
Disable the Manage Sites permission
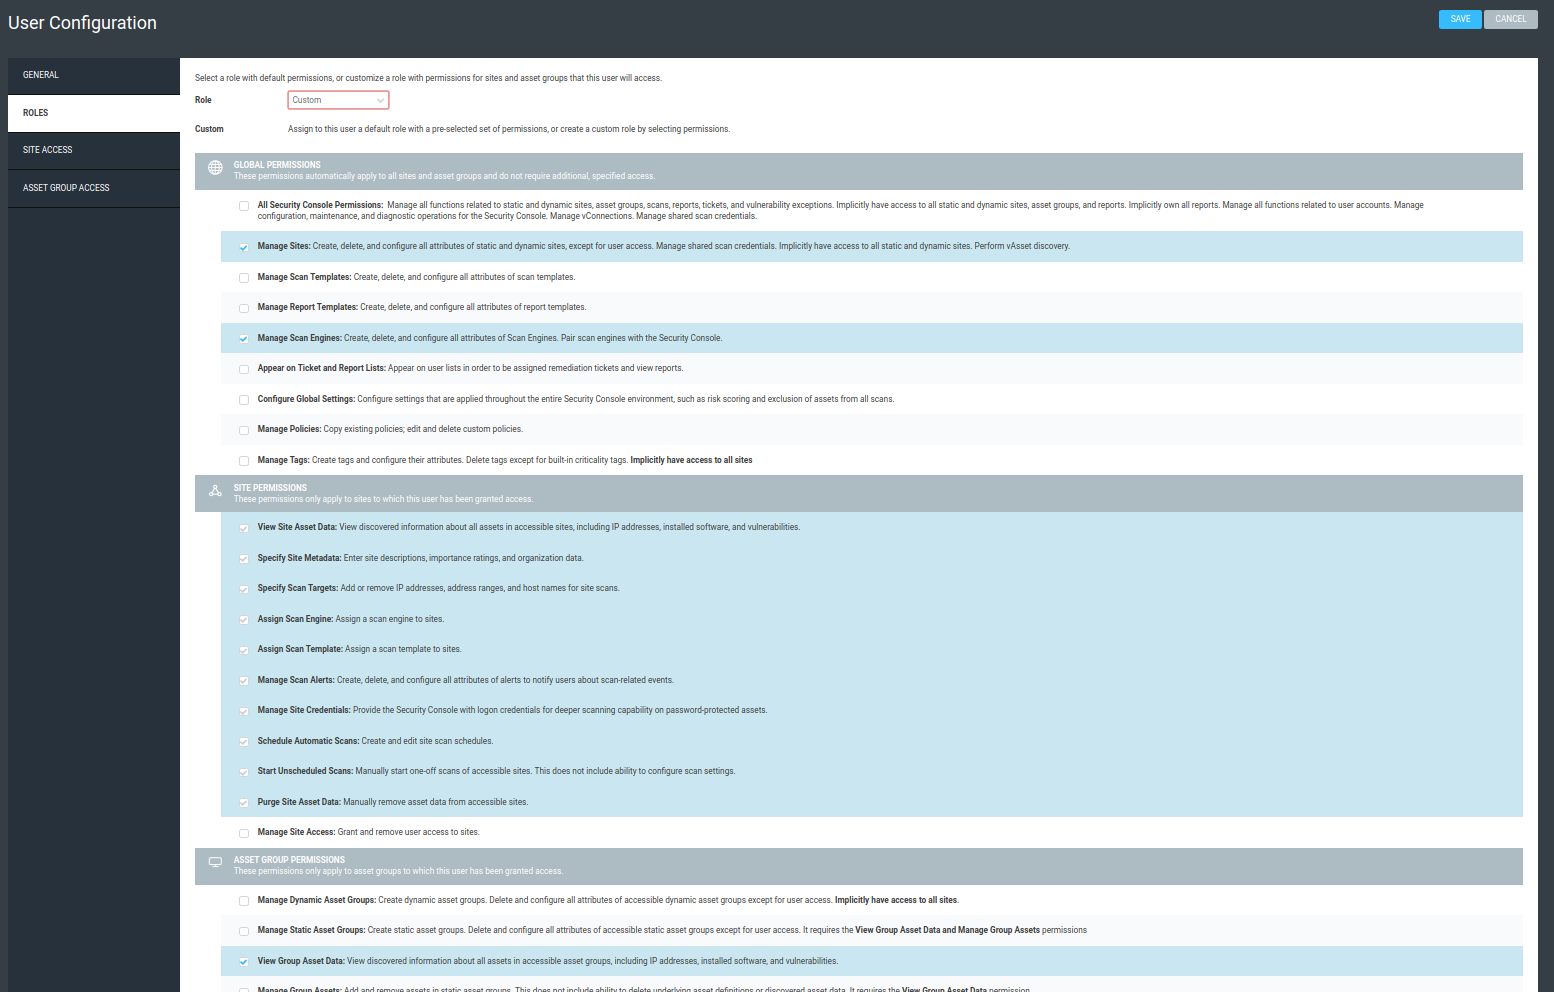pyautogui.click(x=244, y=246)
